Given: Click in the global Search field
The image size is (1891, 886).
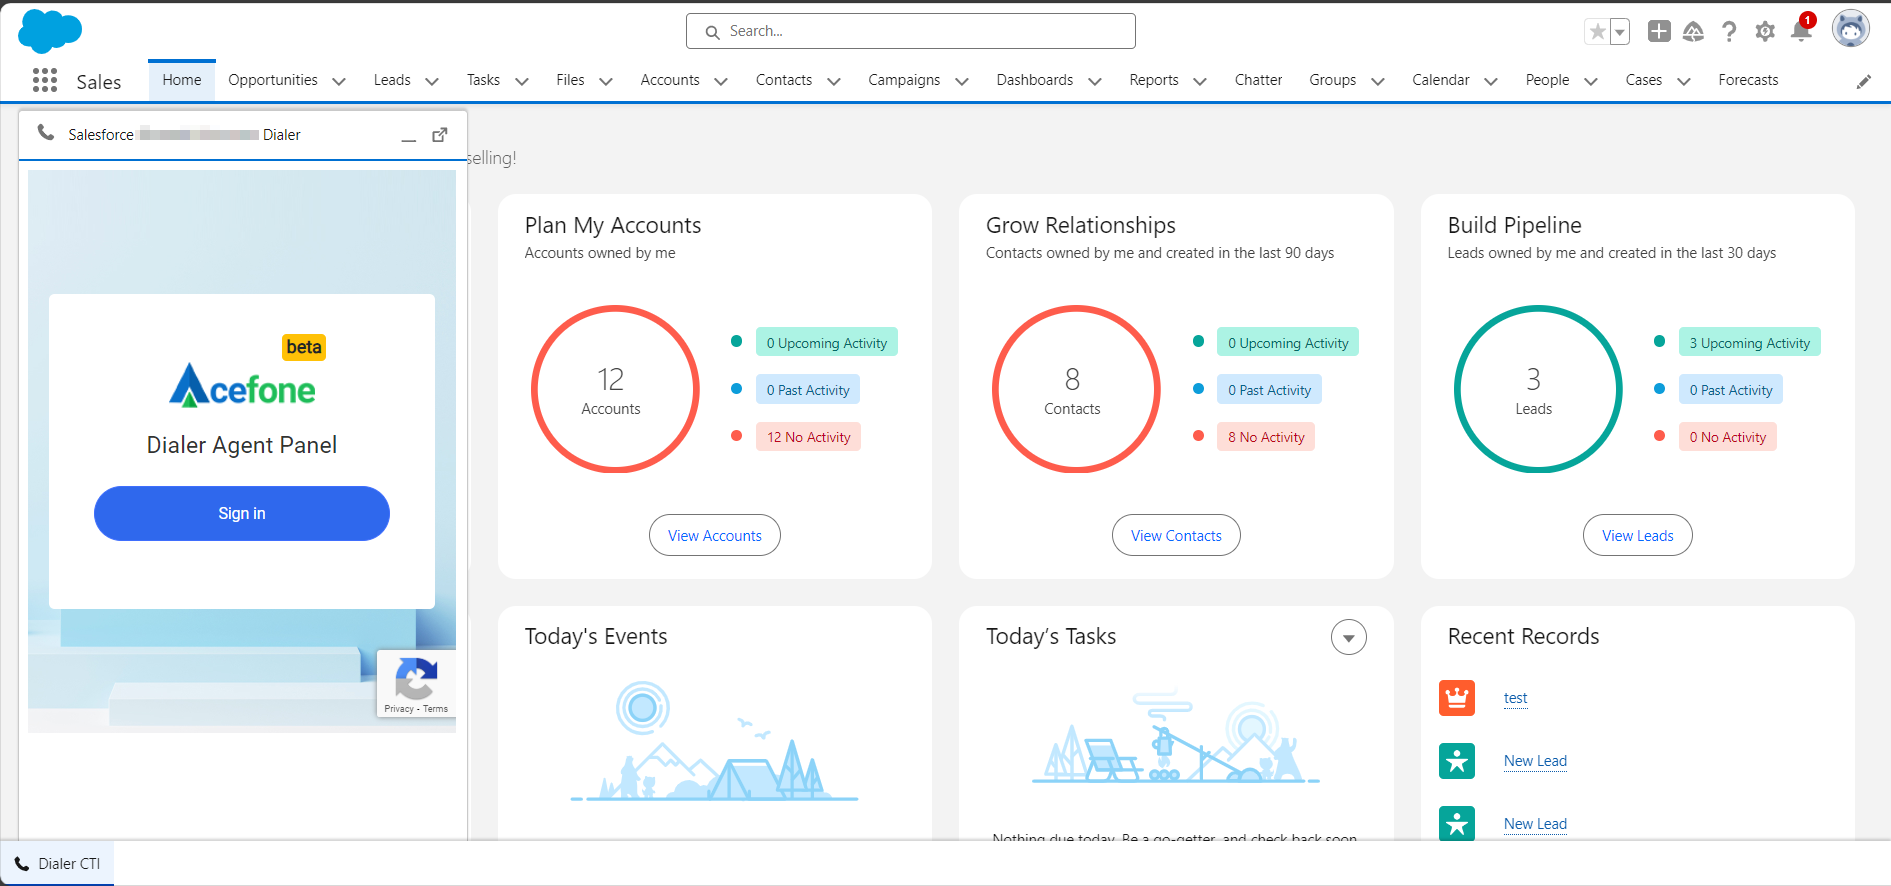Looking at the screenshot, I should click(911, 31).
